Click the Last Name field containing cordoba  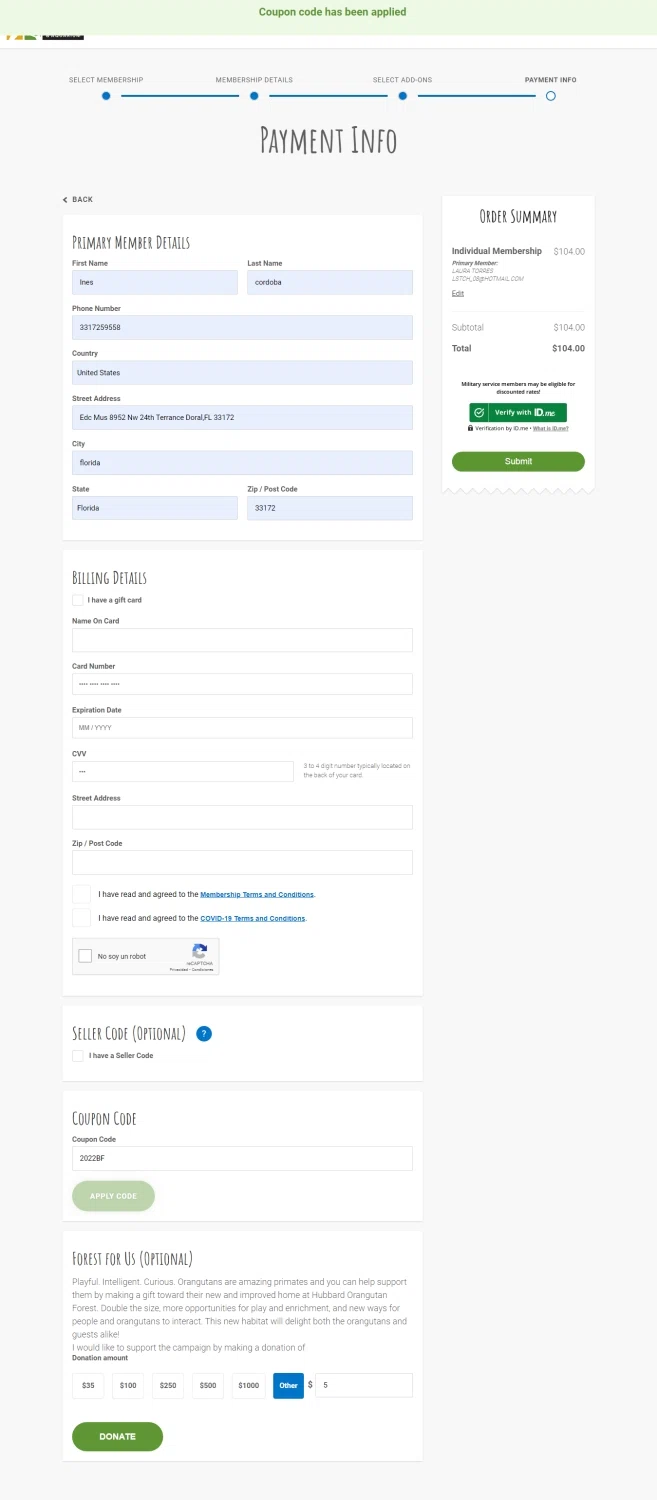tap(330, 282)
